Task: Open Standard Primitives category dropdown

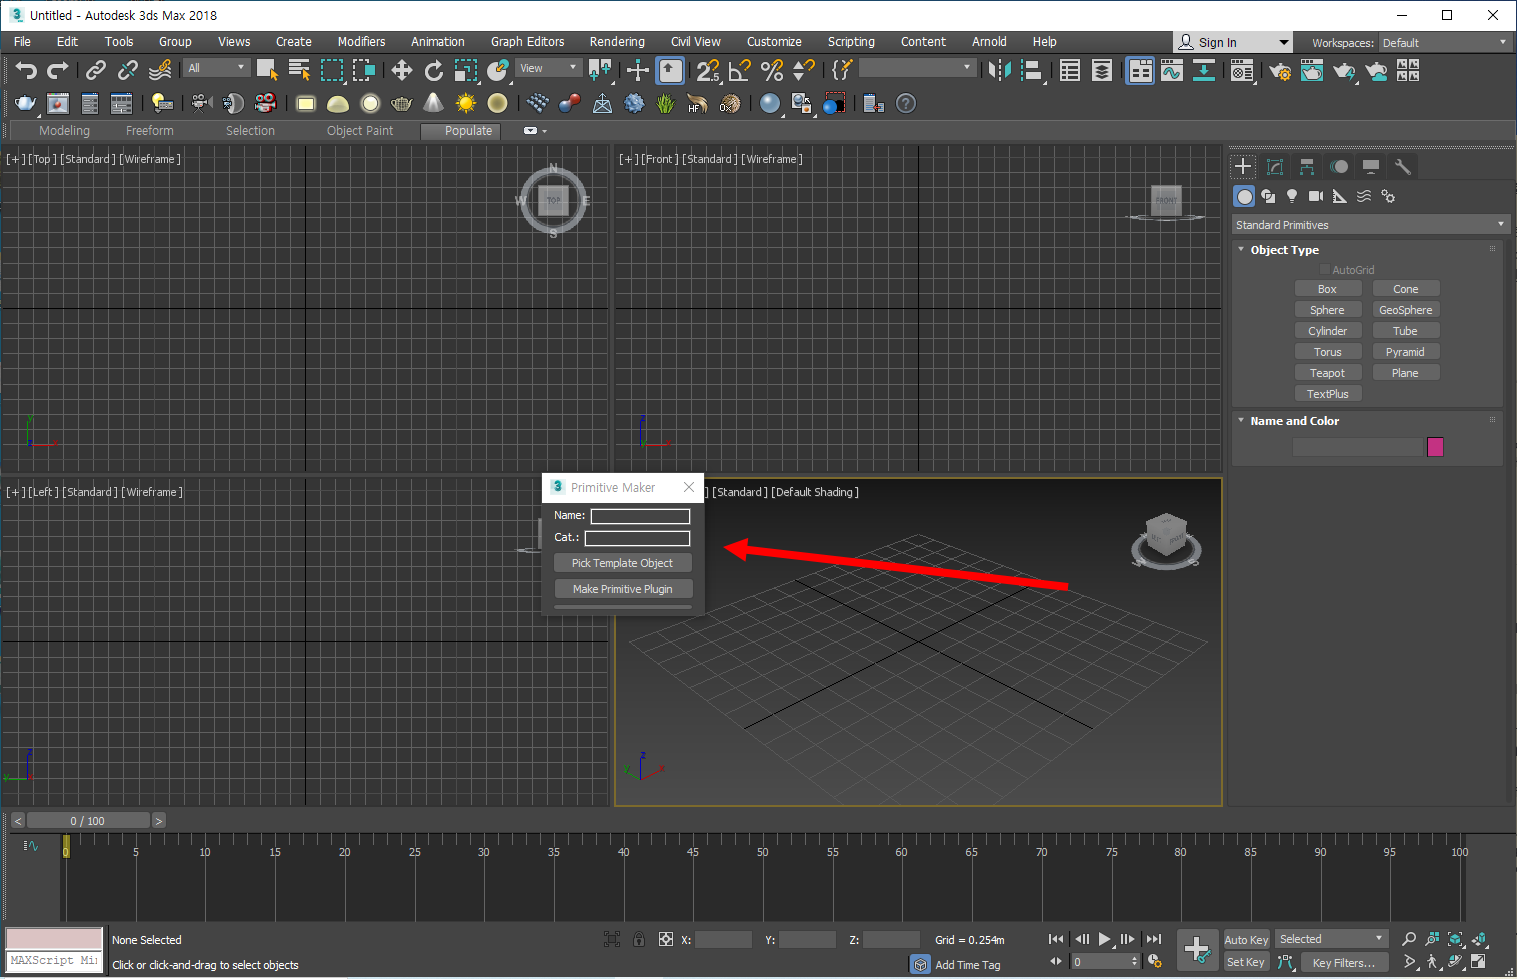Action: click(x=1370, y=225)
